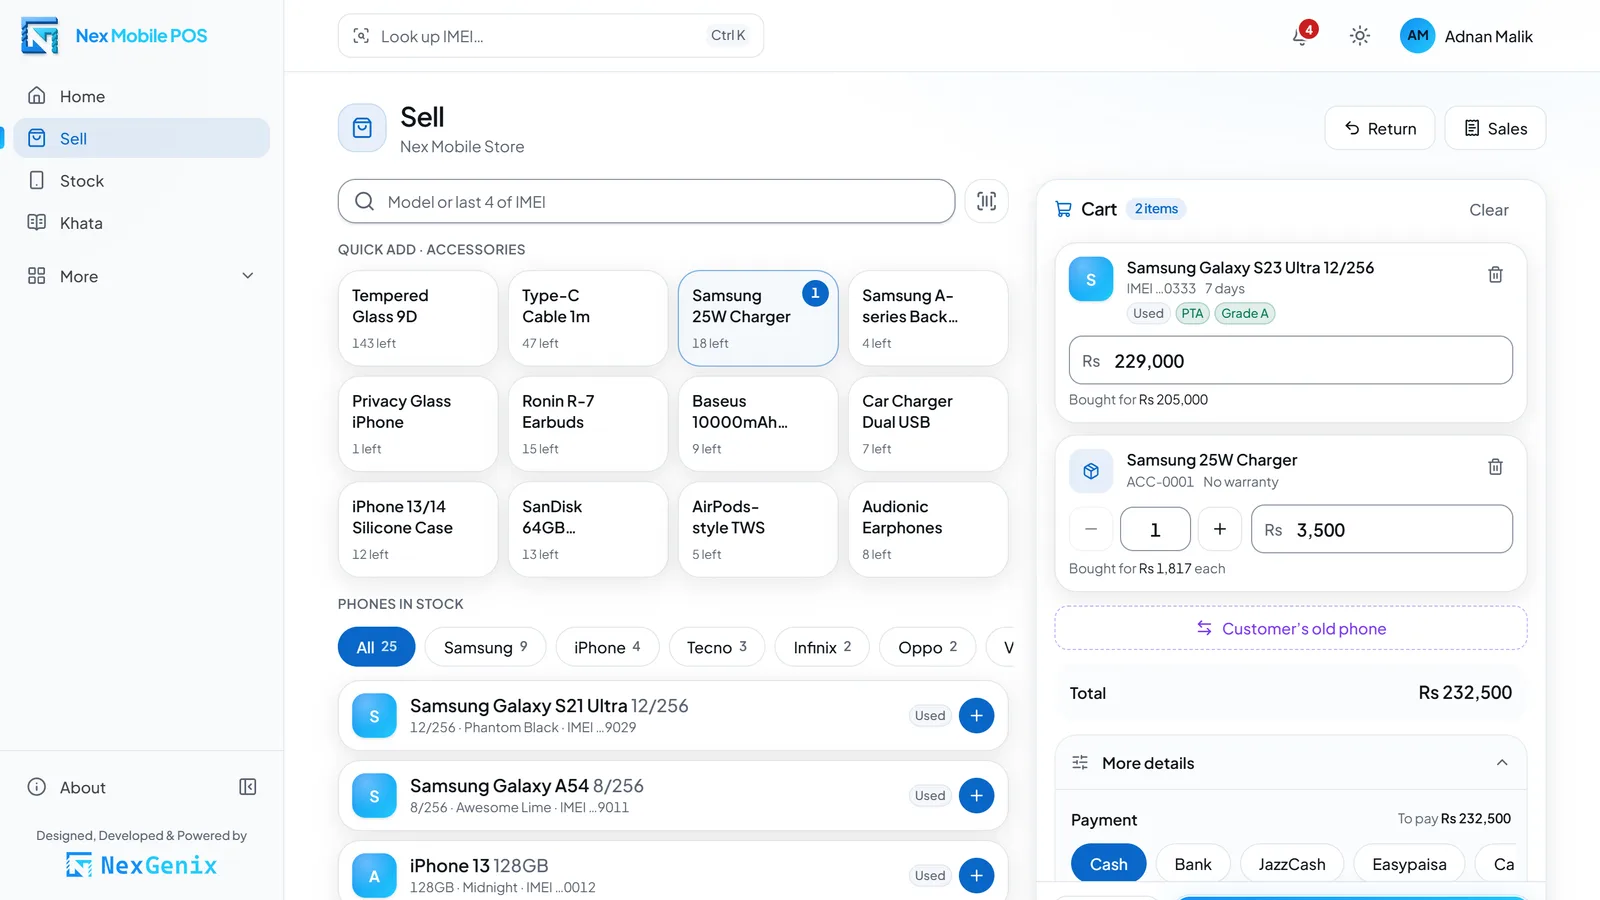Quick add Tempered Glass 9D
The image size is (1600, 900).
pos(418,318)
